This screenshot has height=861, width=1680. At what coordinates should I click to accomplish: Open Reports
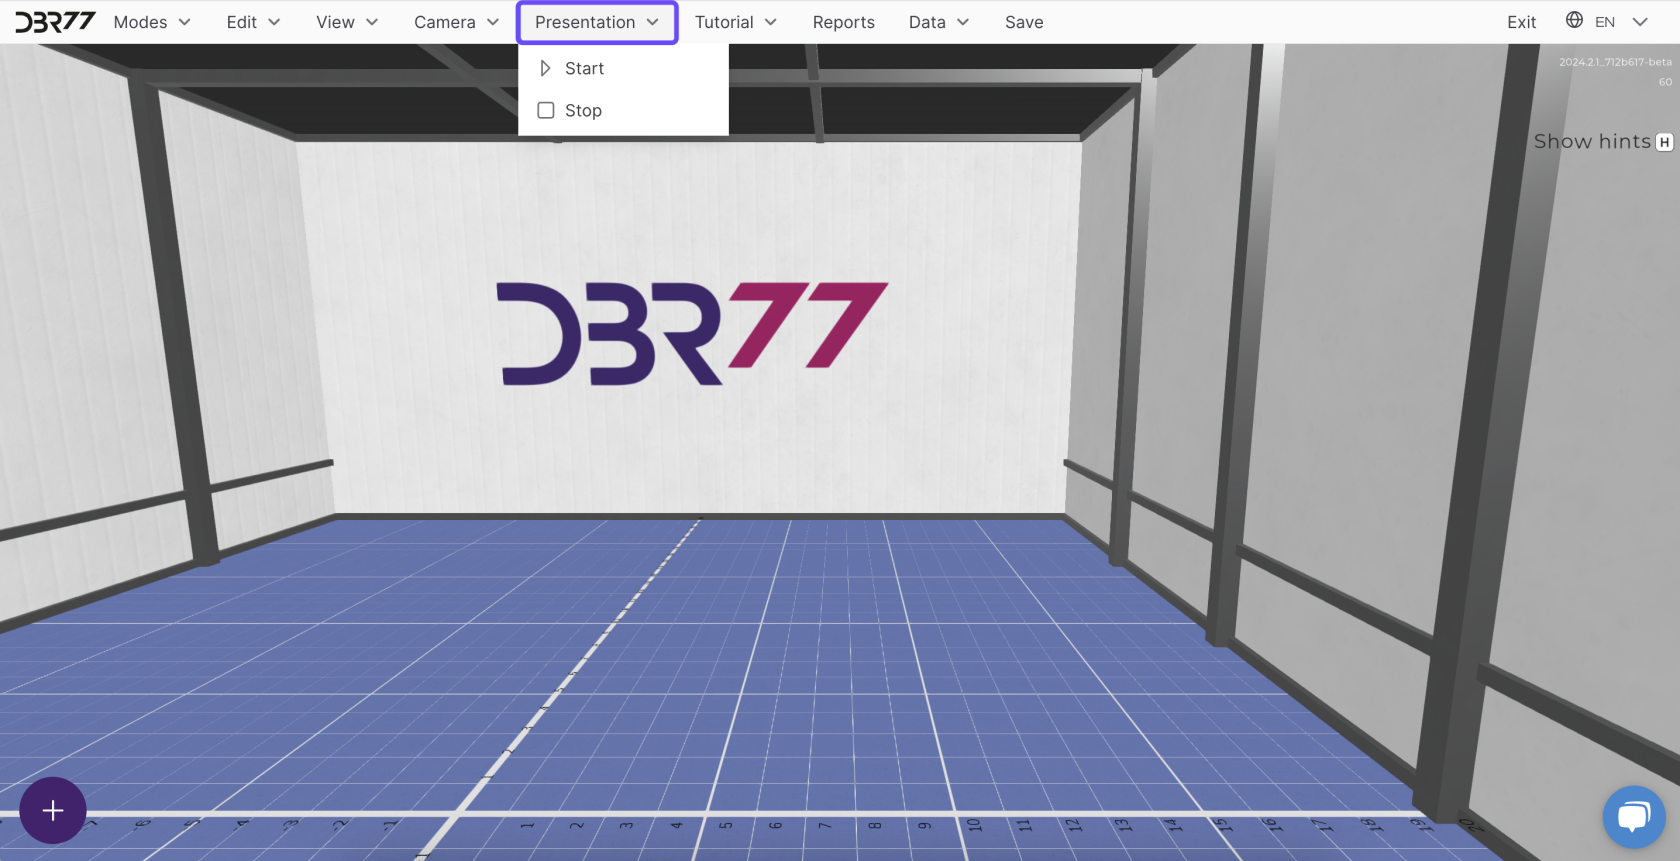tap(843, 22)
